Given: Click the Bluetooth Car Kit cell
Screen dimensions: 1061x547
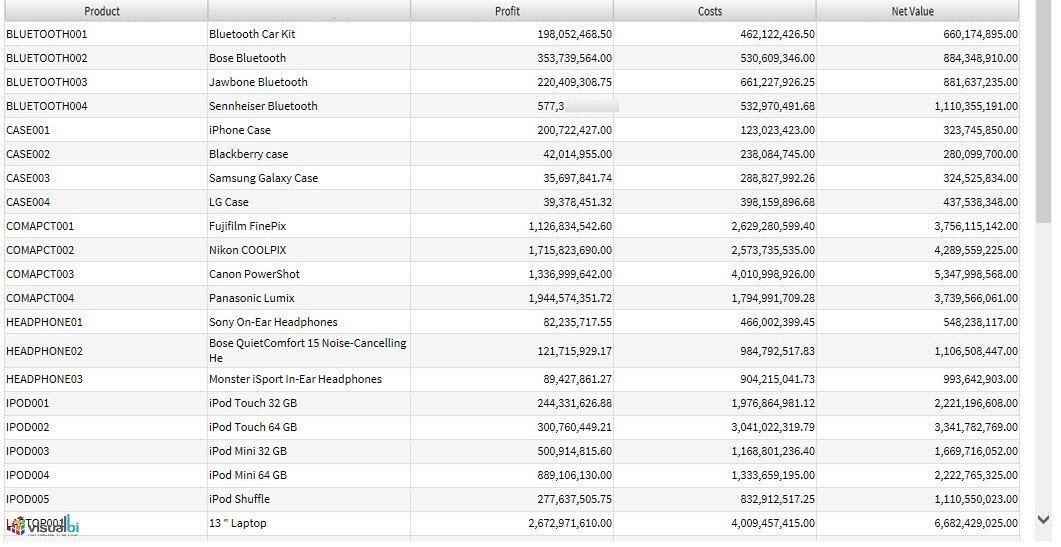Looking at the screenshot, I should tap(252, 34).
